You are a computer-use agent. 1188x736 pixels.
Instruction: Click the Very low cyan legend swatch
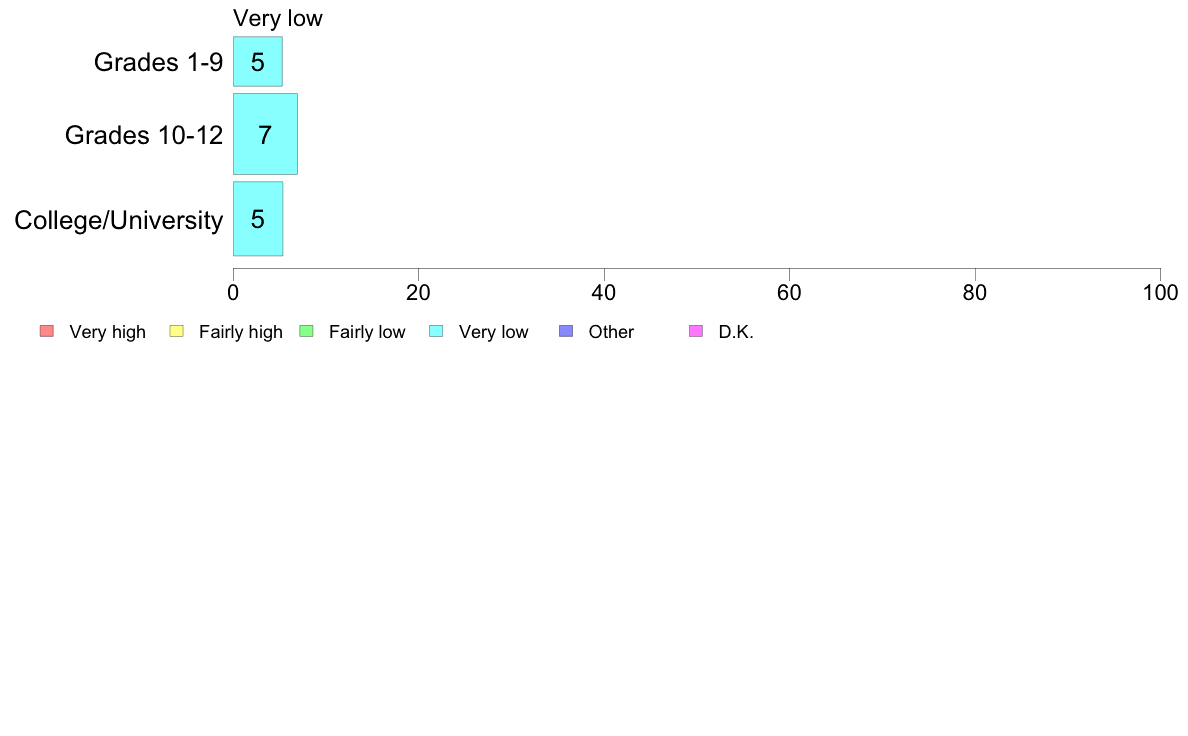[x=436, y=331]
